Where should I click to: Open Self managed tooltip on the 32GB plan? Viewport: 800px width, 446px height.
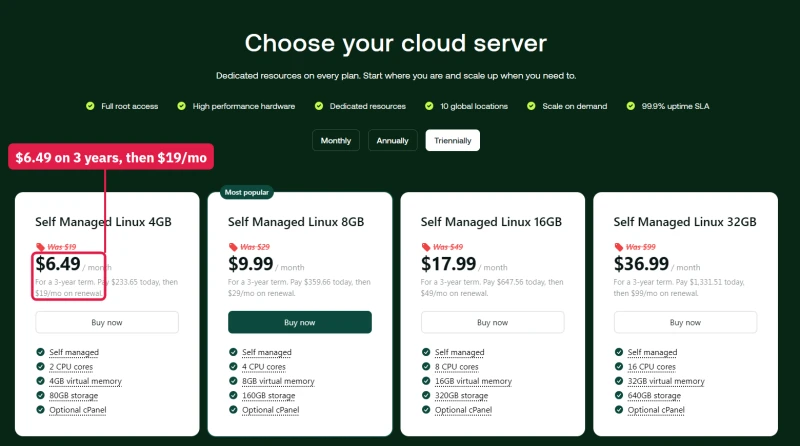(653, 352)
